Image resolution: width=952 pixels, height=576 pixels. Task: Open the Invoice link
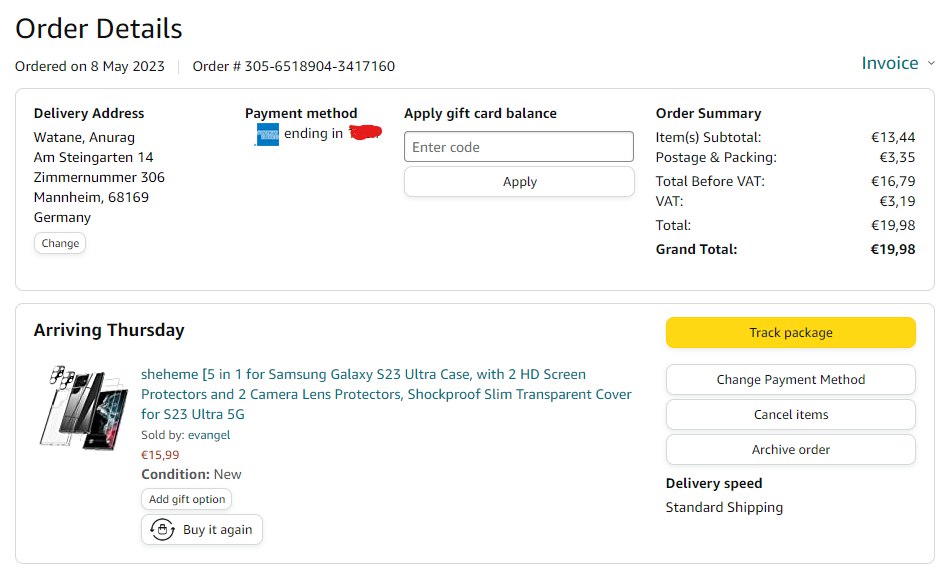[889, 63]
